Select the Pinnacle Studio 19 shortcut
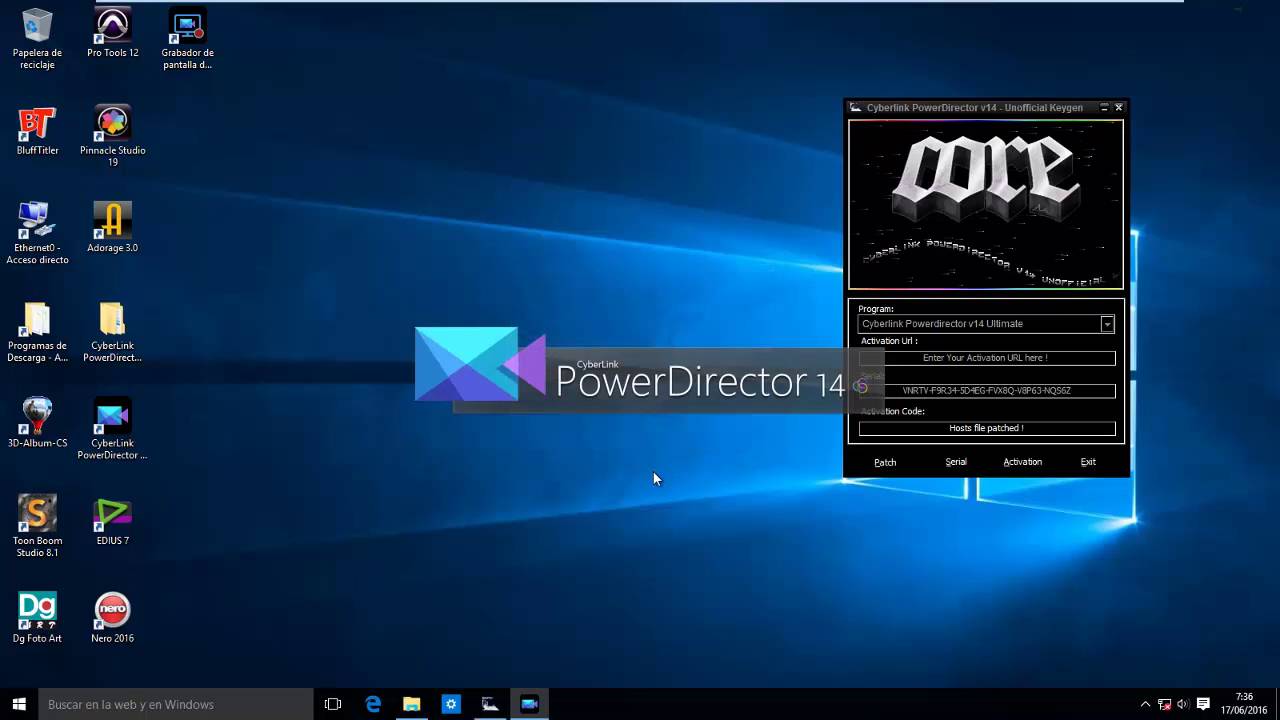This screenshot has width=1280, height=720. [112, 137]
